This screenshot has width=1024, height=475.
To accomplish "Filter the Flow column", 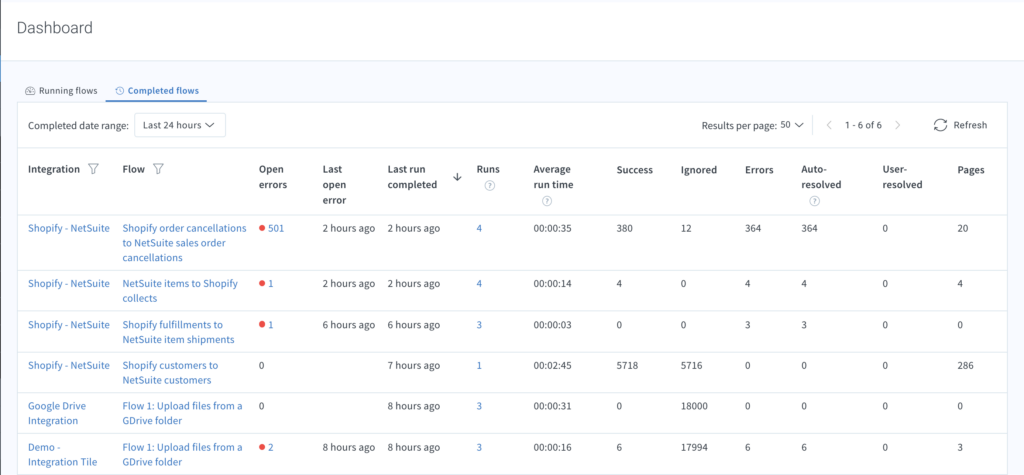I will point(158,169).
